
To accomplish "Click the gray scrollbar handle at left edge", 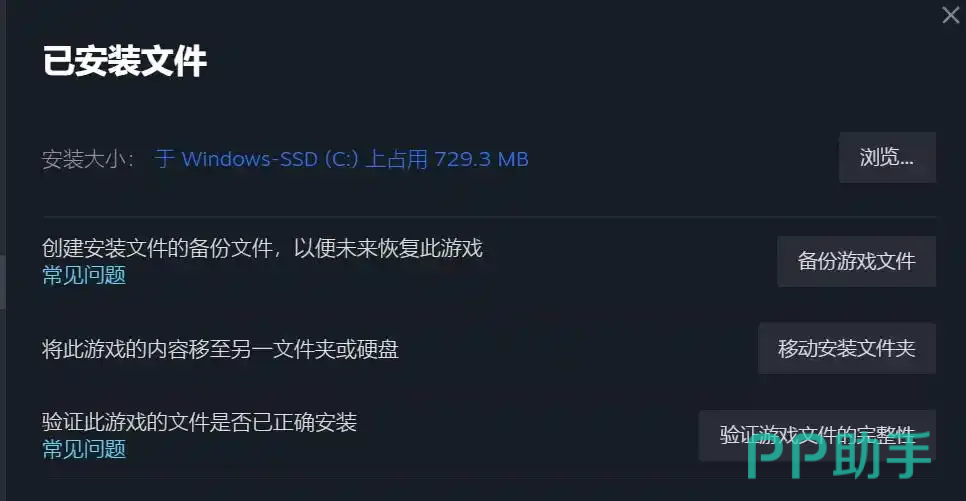I will click(2, 281).
